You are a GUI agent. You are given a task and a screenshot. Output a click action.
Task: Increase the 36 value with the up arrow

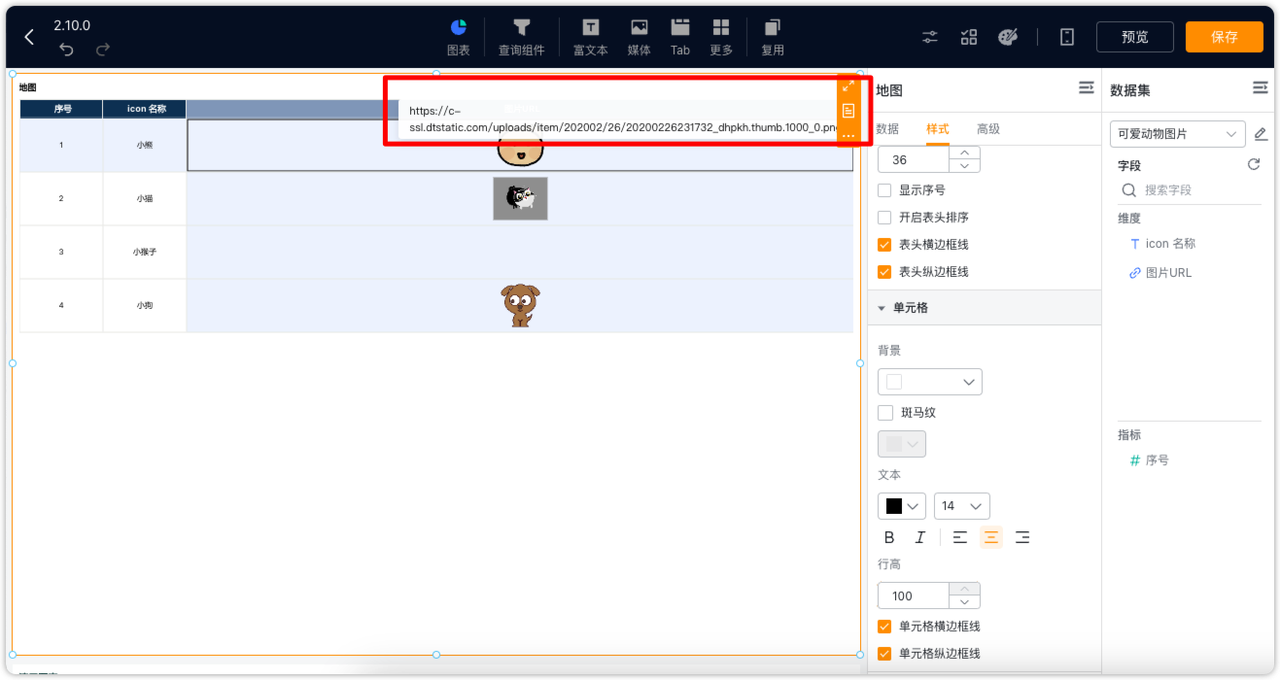(x=964, y=153)
